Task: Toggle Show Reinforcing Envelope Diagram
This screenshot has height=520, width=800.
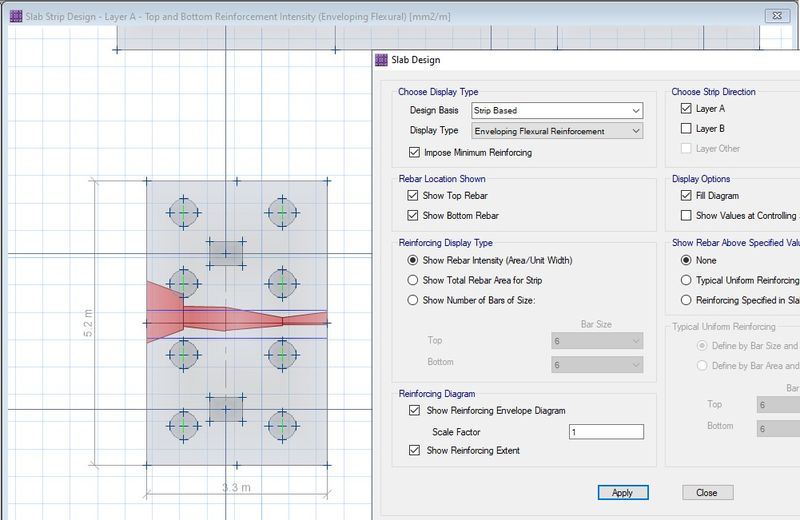Action: tap(414, 410)
